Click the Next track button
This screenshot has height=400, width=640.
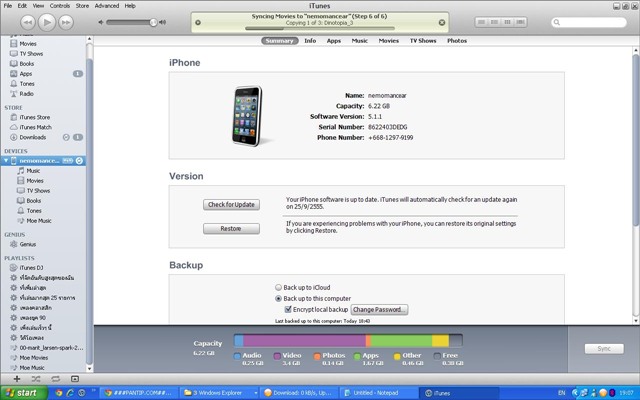66,22
